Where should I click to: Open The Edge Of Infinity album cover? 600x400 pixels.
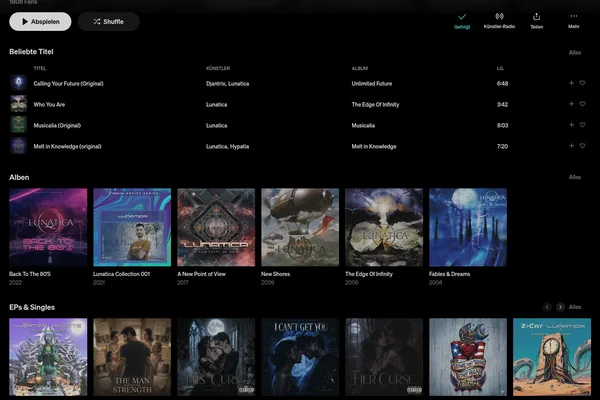(x=384, y=227)
